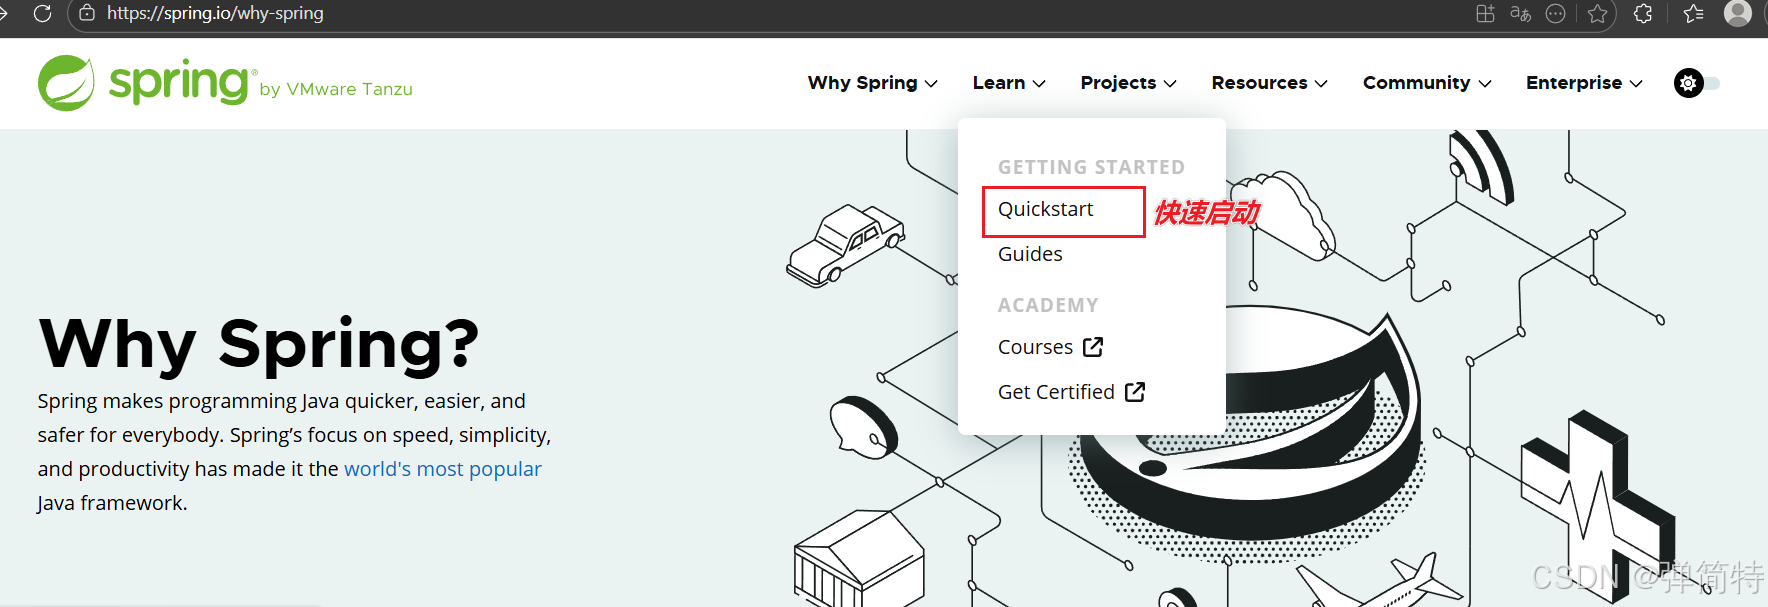1768x607 pixels.
Task: Click the address bar URL
Action: tap(215, 13)
